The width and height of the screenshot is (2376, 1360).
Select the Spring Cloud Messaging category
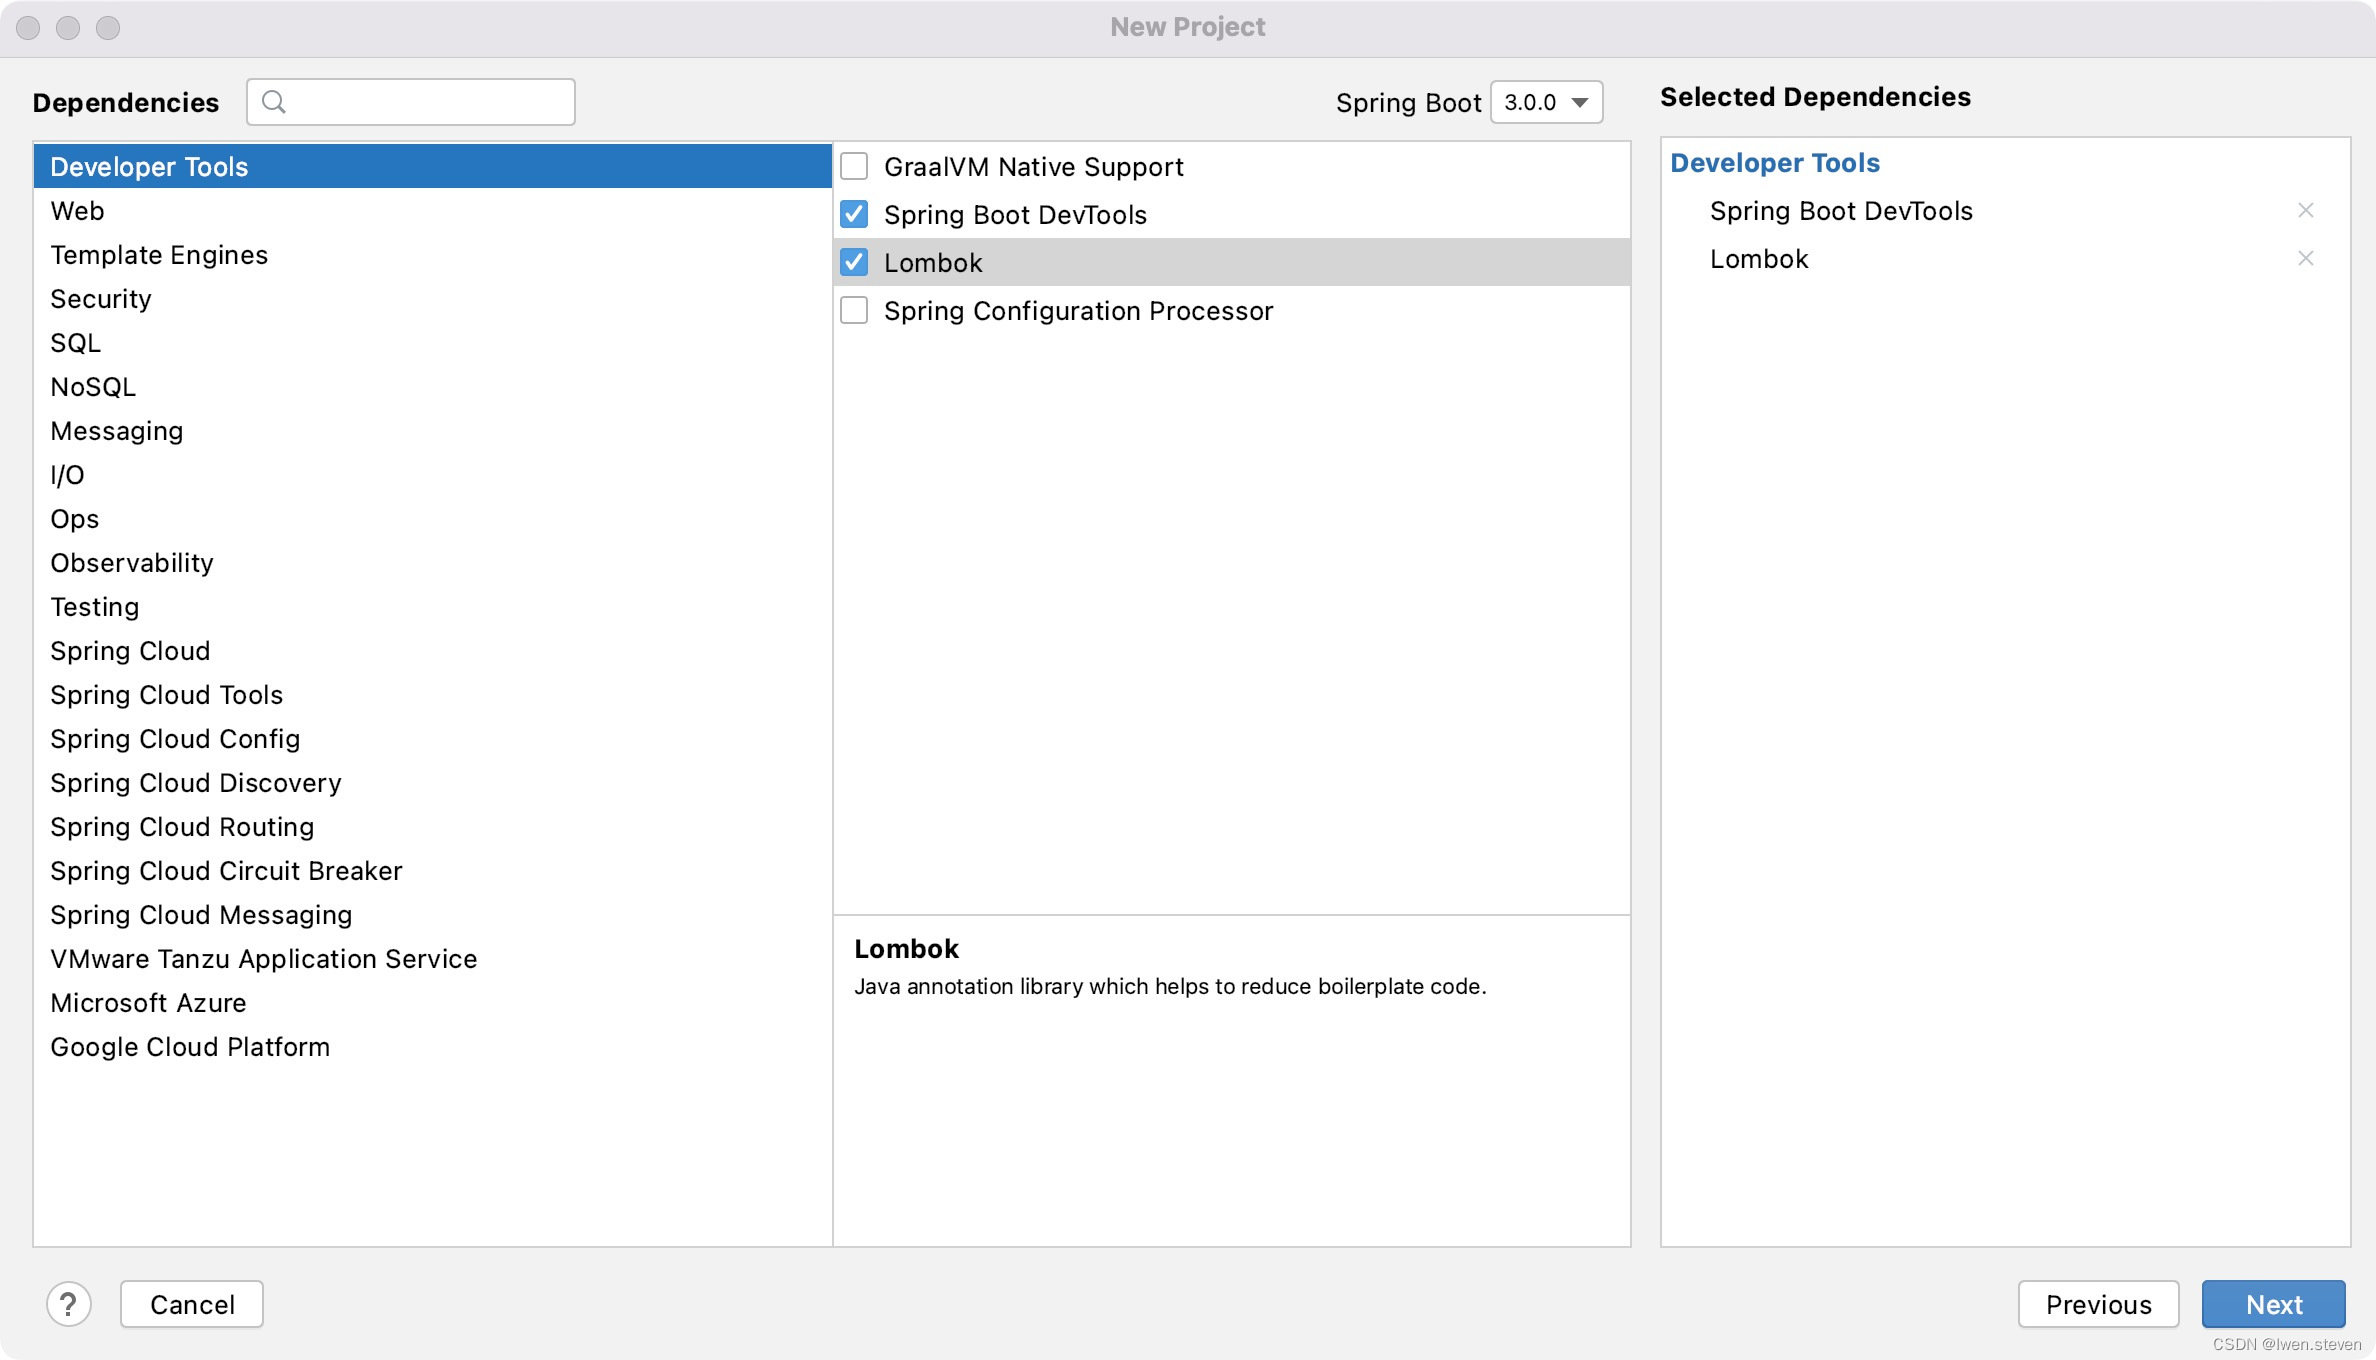coord(433,914)
